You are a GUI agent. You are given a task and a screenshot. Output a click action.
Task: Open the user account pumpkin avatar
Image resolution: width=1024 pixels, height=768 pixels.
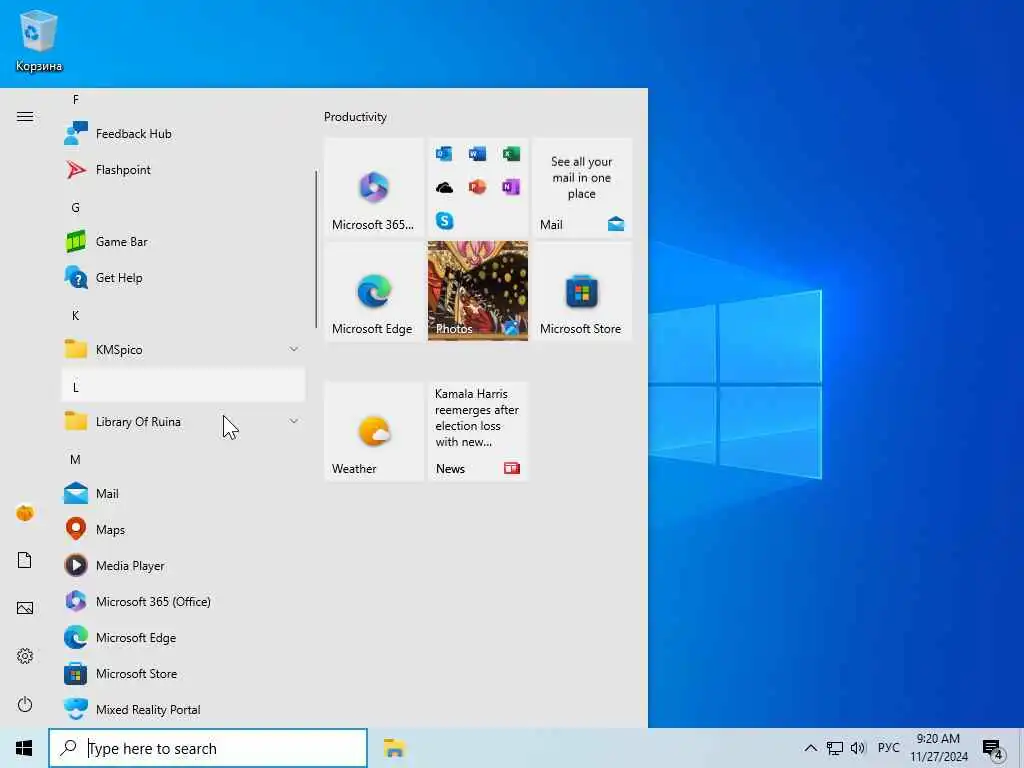(25, 513)
